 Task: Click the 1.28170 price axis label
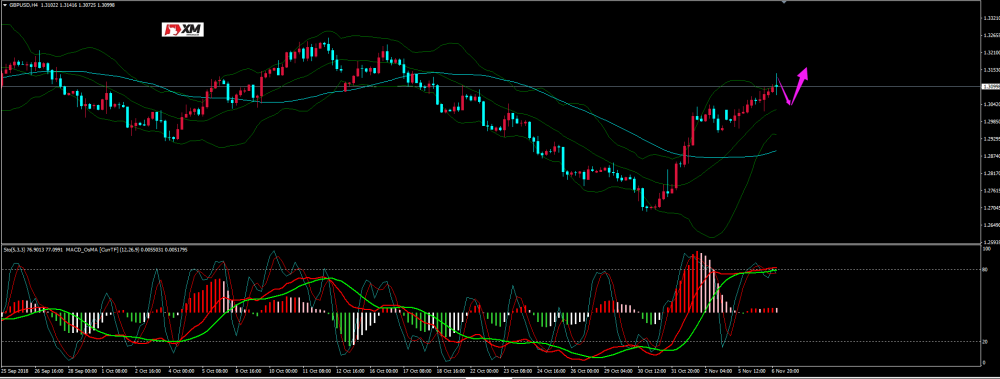click(x=991, y=173)
